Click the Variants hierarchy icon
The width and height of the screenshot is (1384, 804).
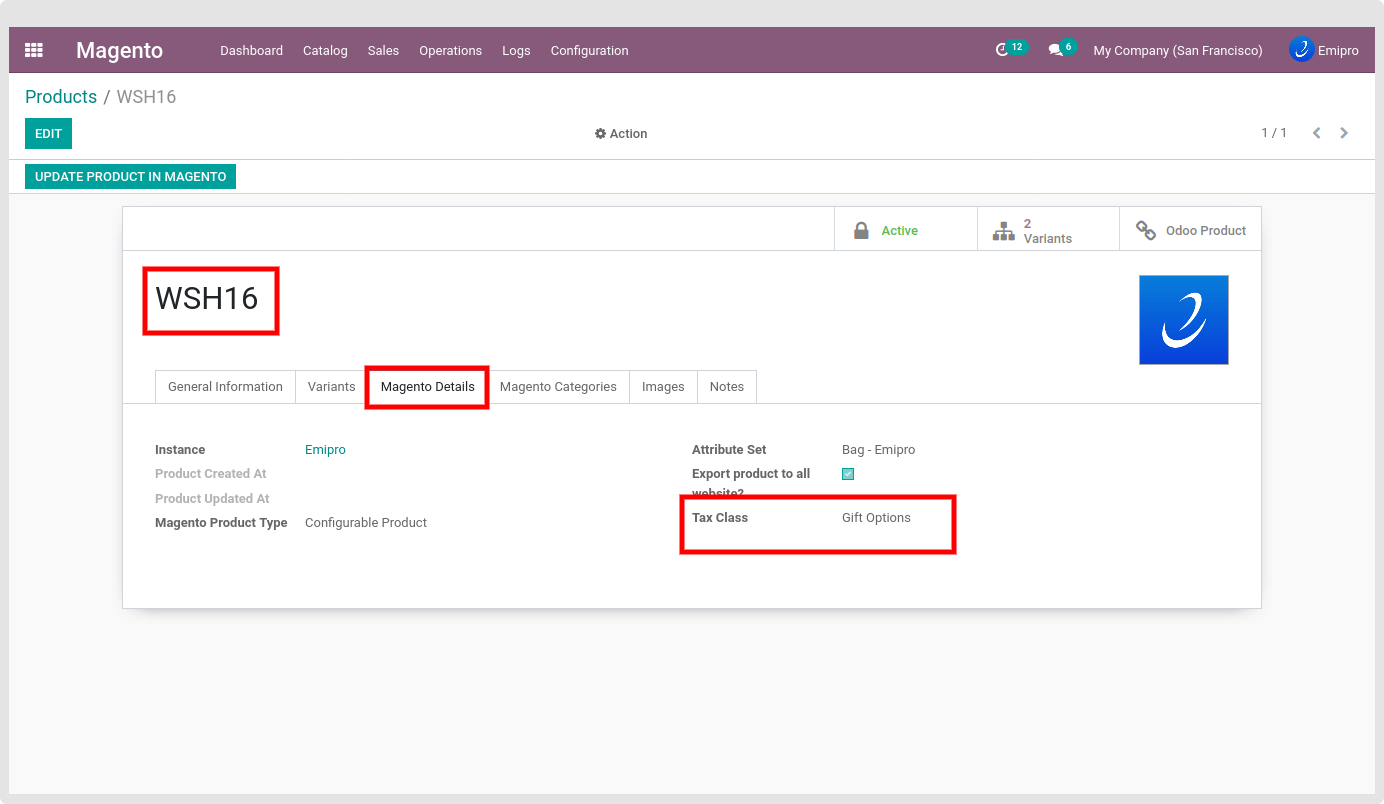click(x=1003, y=231)
